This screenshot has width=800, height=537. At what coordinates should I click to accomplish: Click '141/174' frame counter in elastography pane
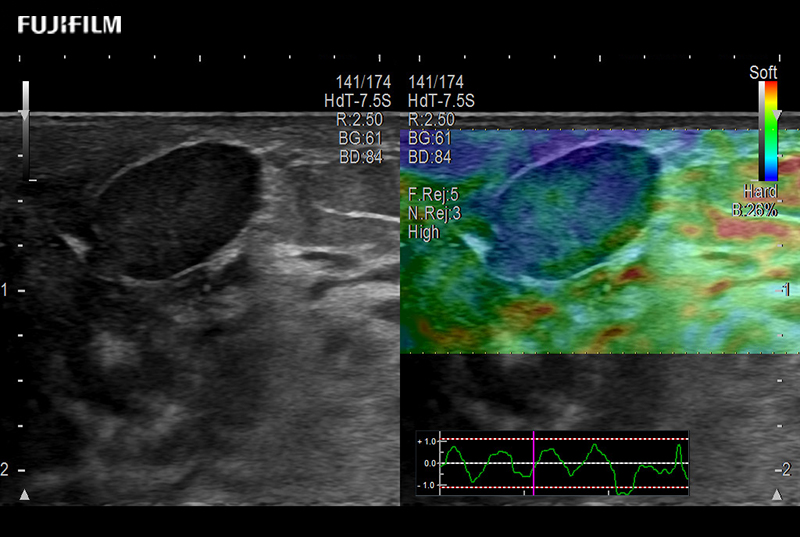(x=436, y=82)
